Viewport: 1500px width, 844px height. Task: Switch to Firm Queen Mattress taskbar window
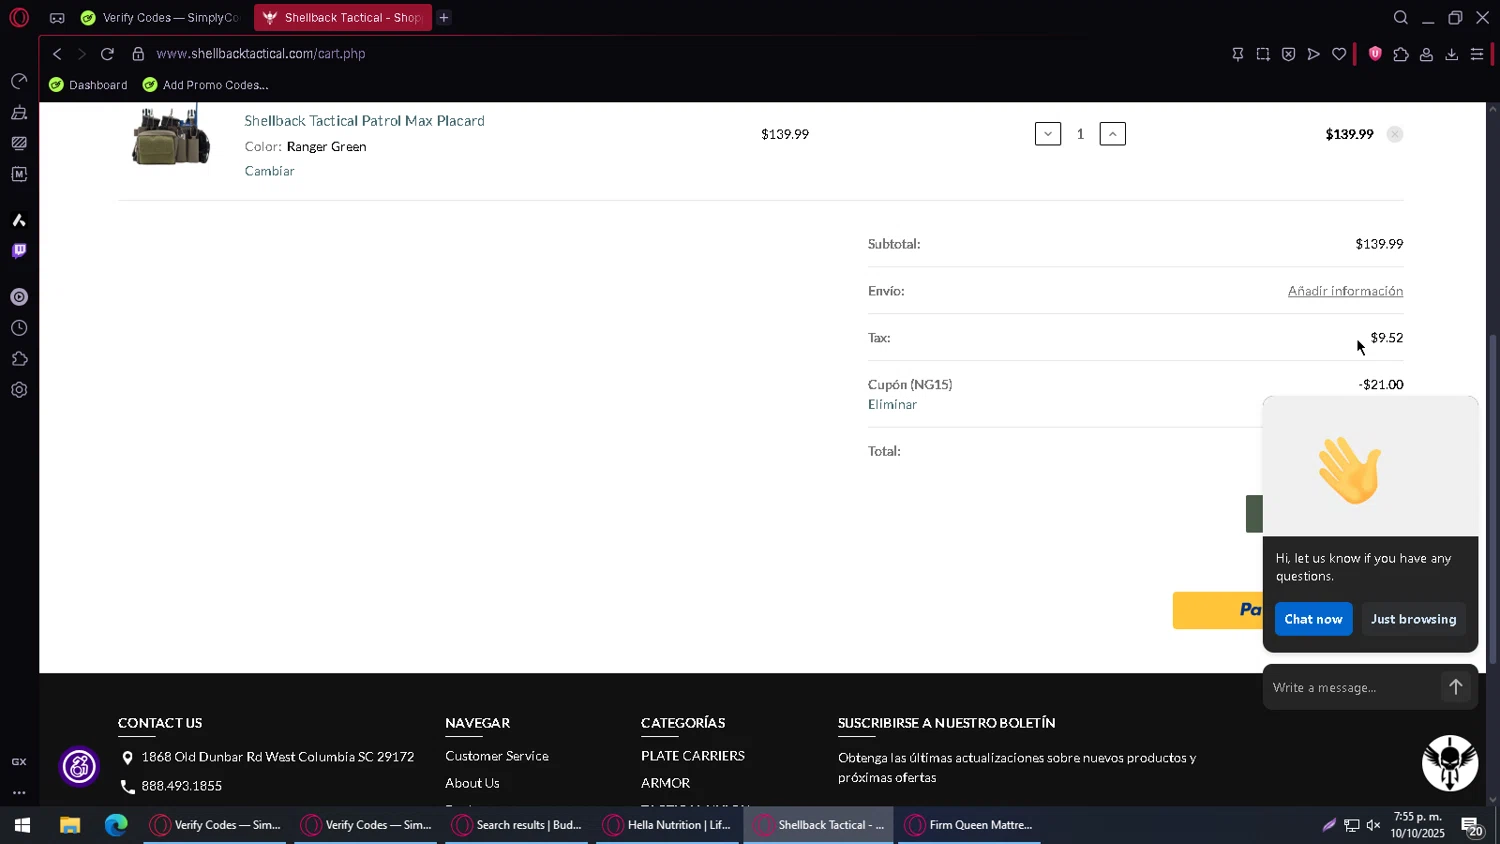click(x=970, y=825)
